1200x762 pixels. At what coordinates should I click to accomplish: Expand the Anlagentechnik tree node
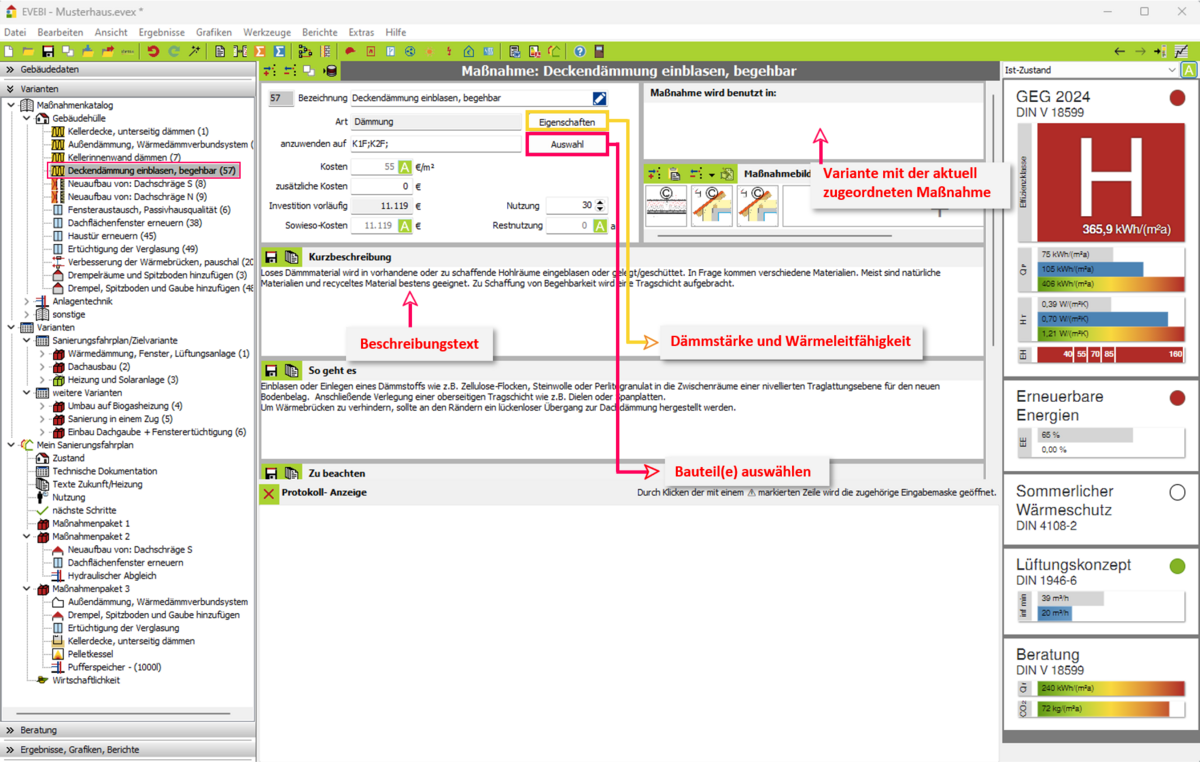coord(27,301)
